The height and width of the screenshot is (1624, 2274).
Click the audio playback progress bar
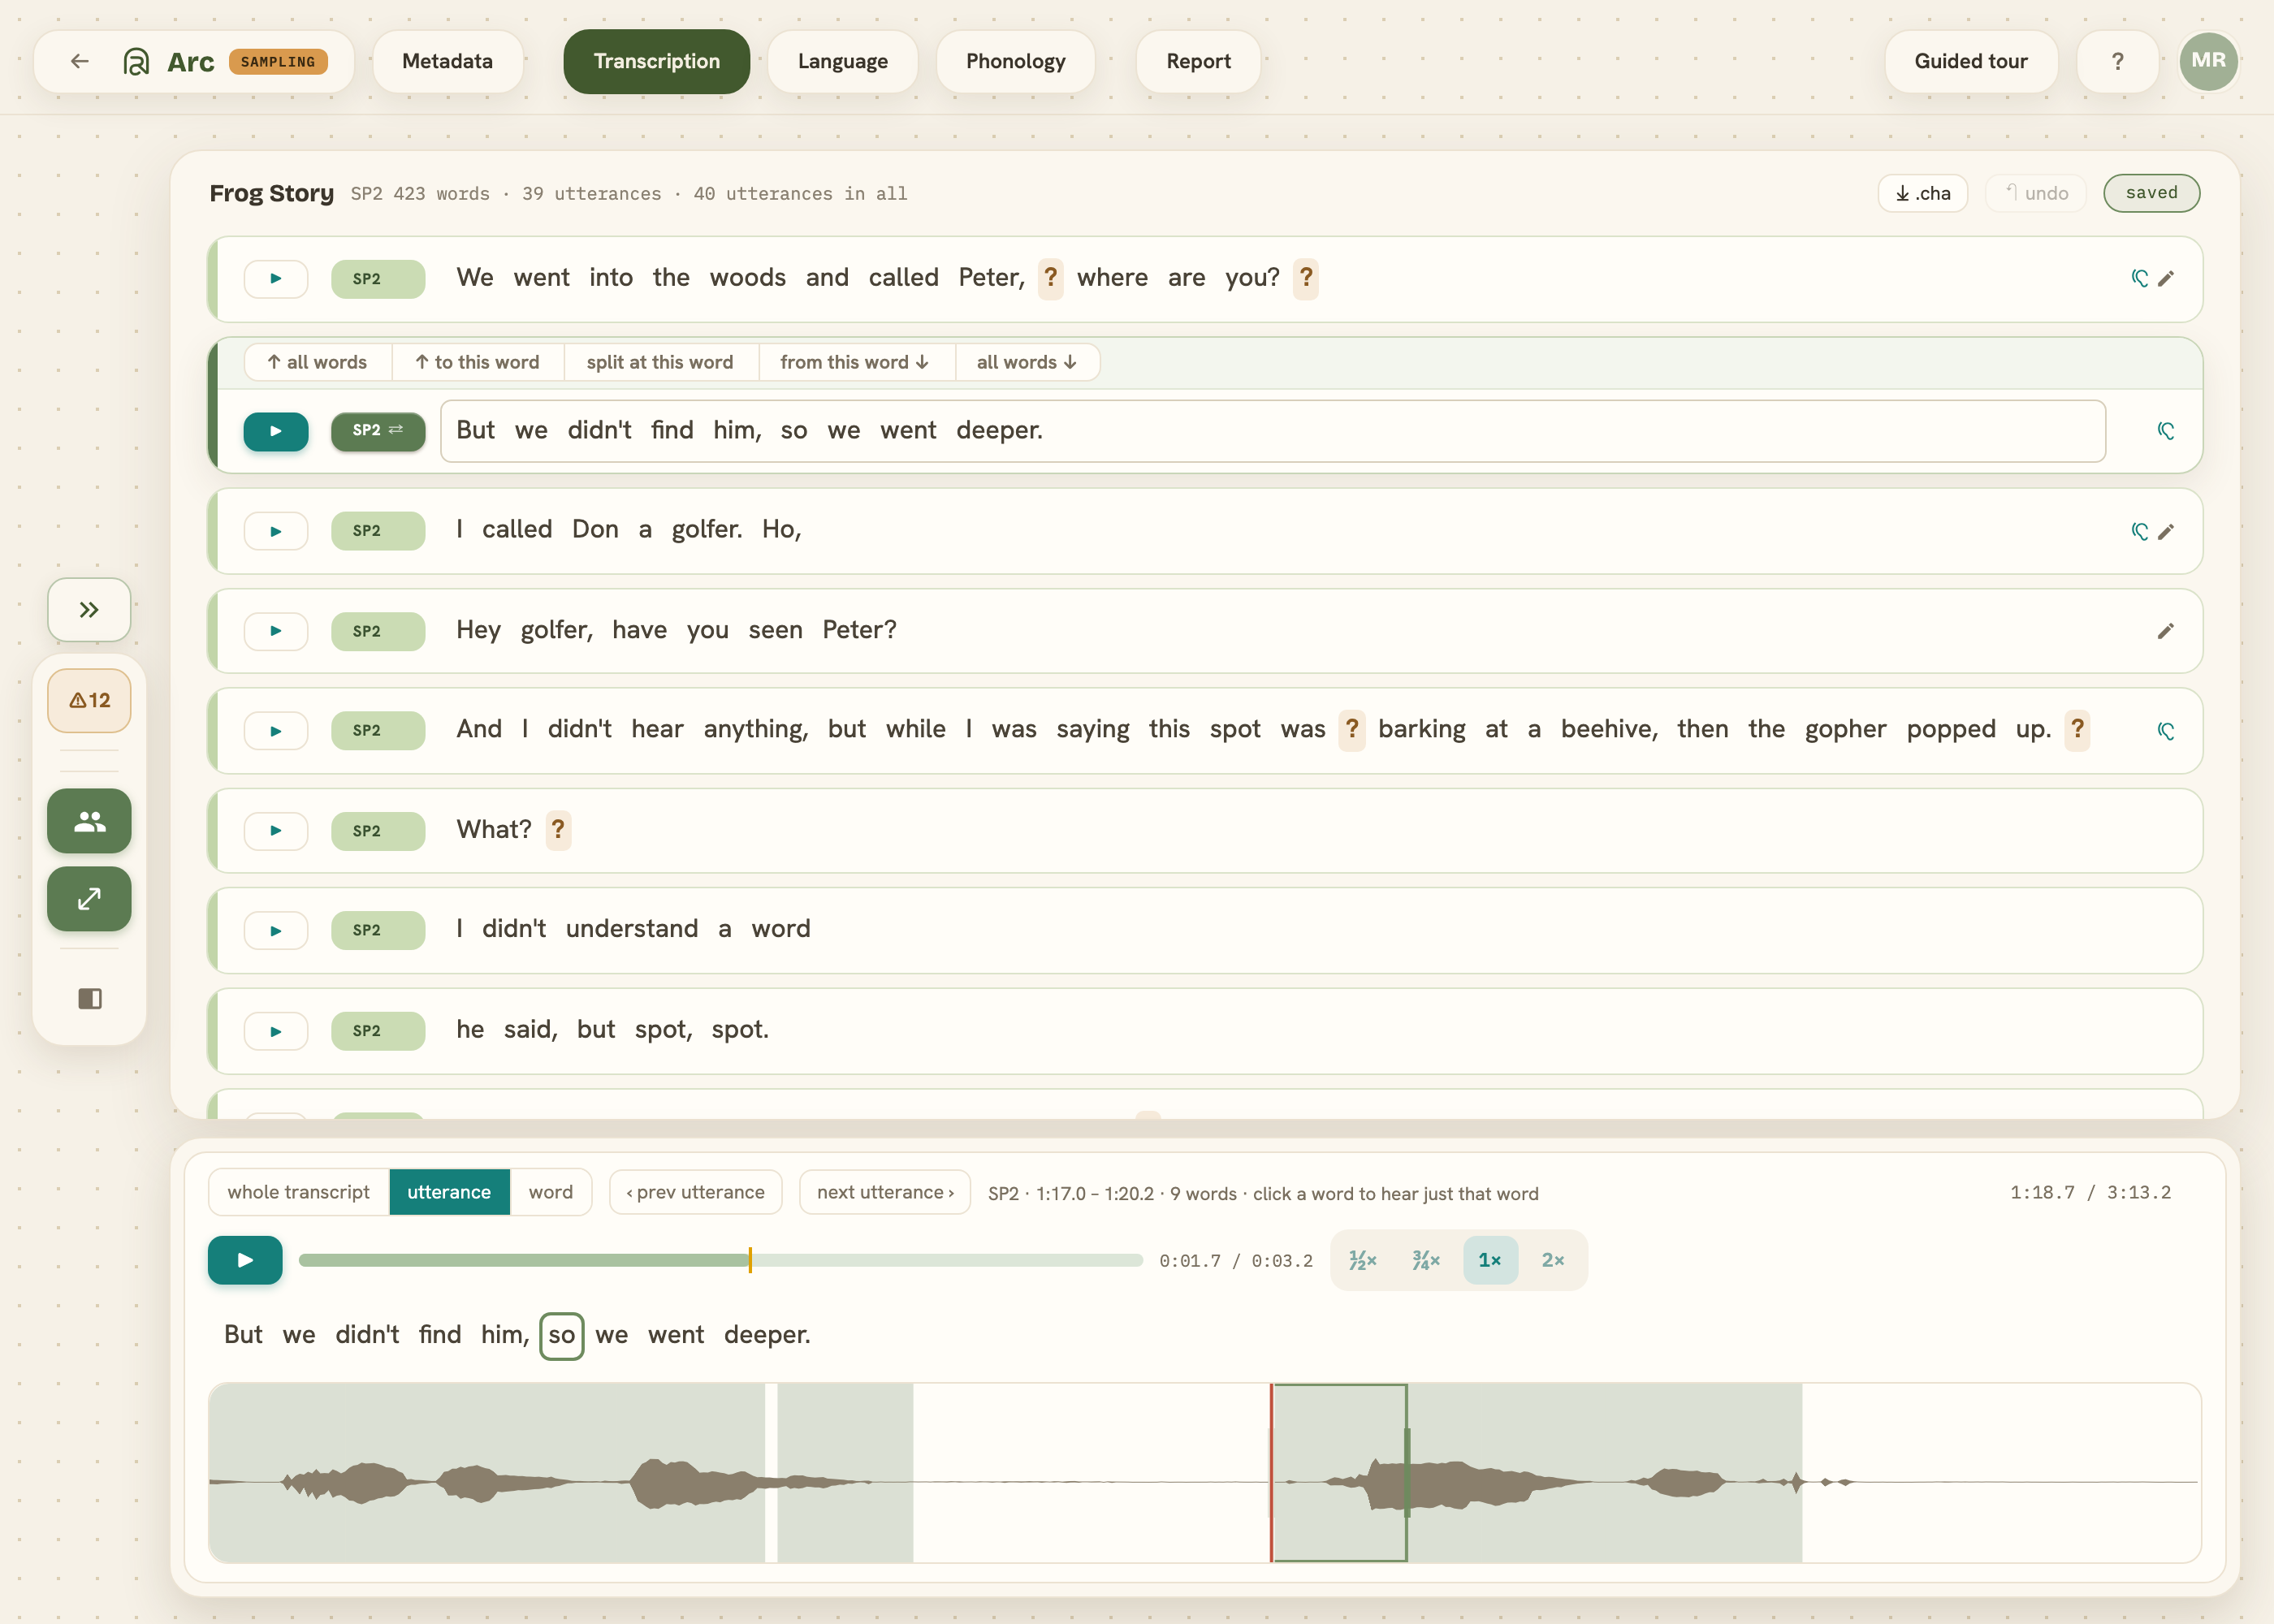[720, 1260]
